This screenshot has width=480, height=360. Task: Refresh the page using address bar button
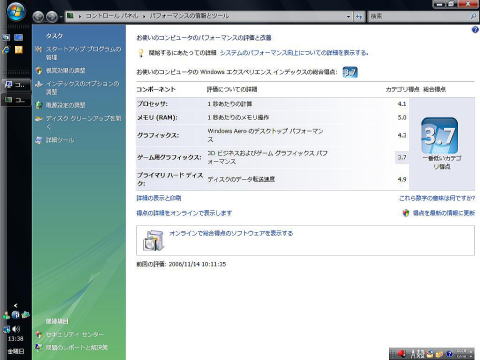tap(359, 16)
